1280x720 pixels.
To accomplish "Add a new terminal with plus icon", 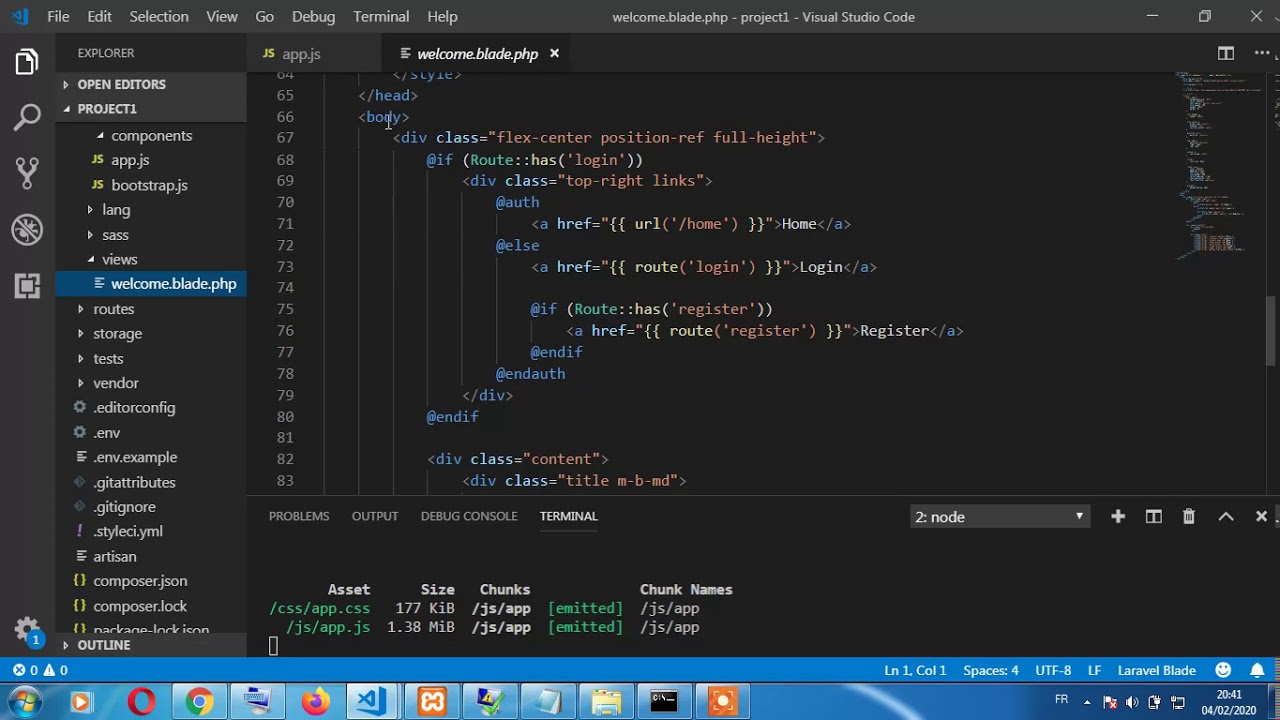I will click(x=1118, y=516).
